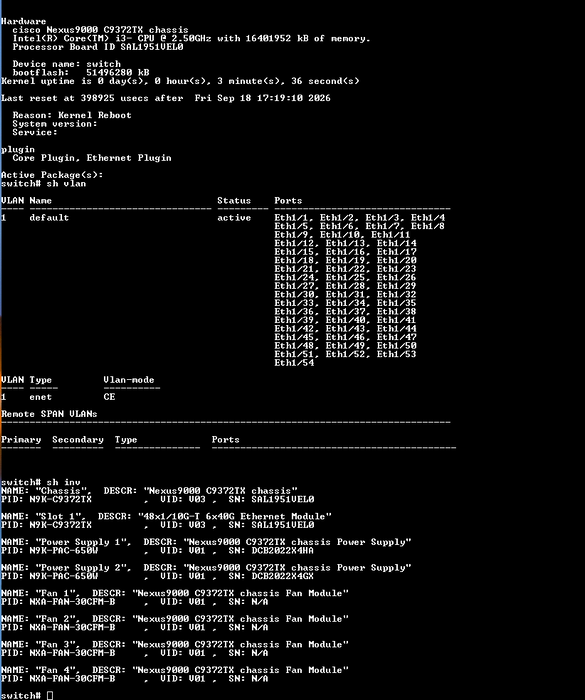Viewport: 585px width, 700px height.
Task: Click the 'default' VLAN name entry
Action: (49, 218)
